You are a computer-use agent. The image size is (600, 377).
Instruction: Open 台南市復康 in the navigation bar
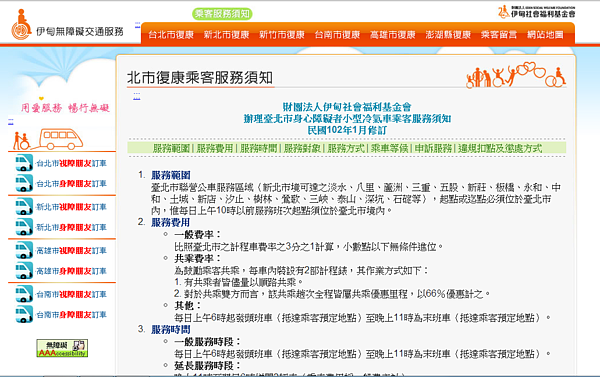click(337, 35)
